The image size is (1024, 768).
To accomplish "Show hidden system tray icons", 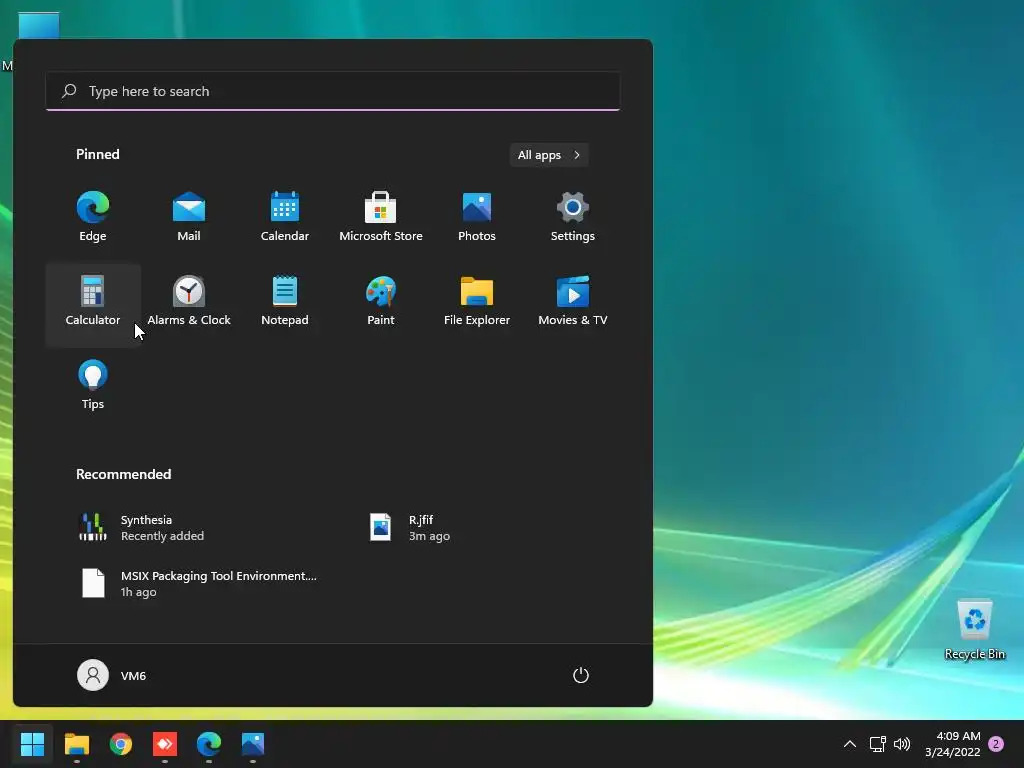I will [x=850, y=744].
